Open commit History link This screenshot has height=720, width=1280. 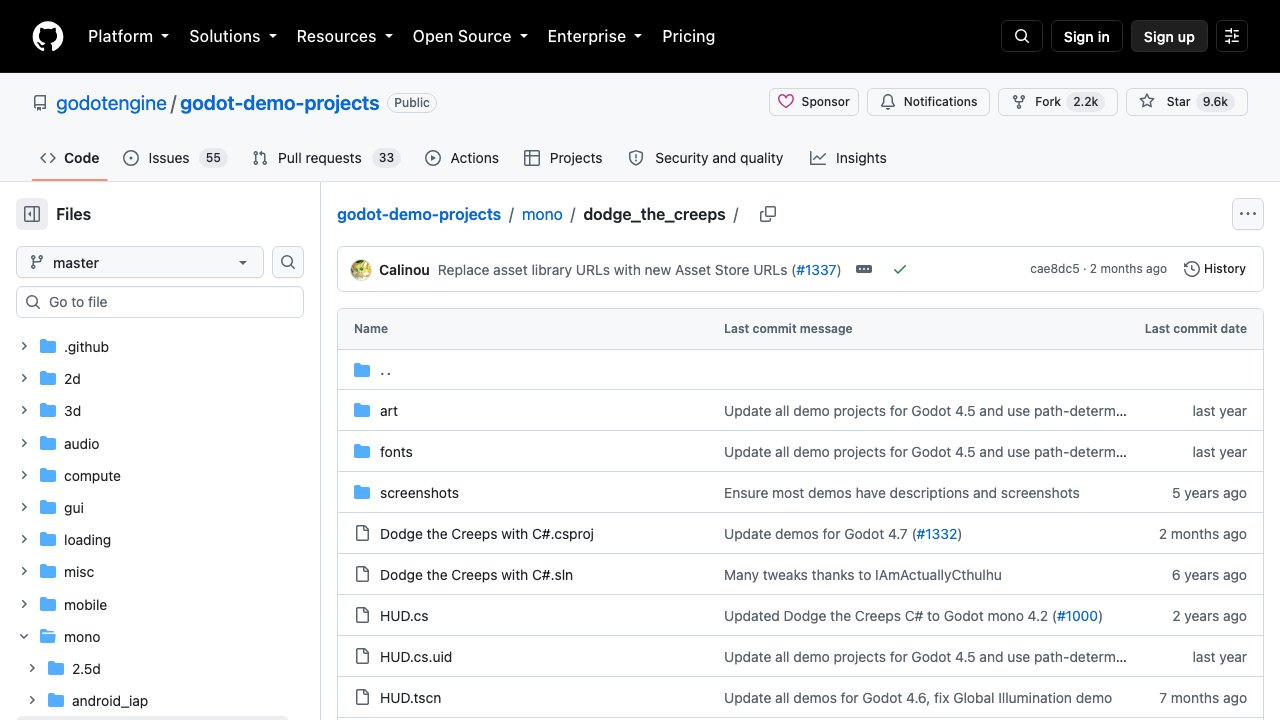(1215, 269)
